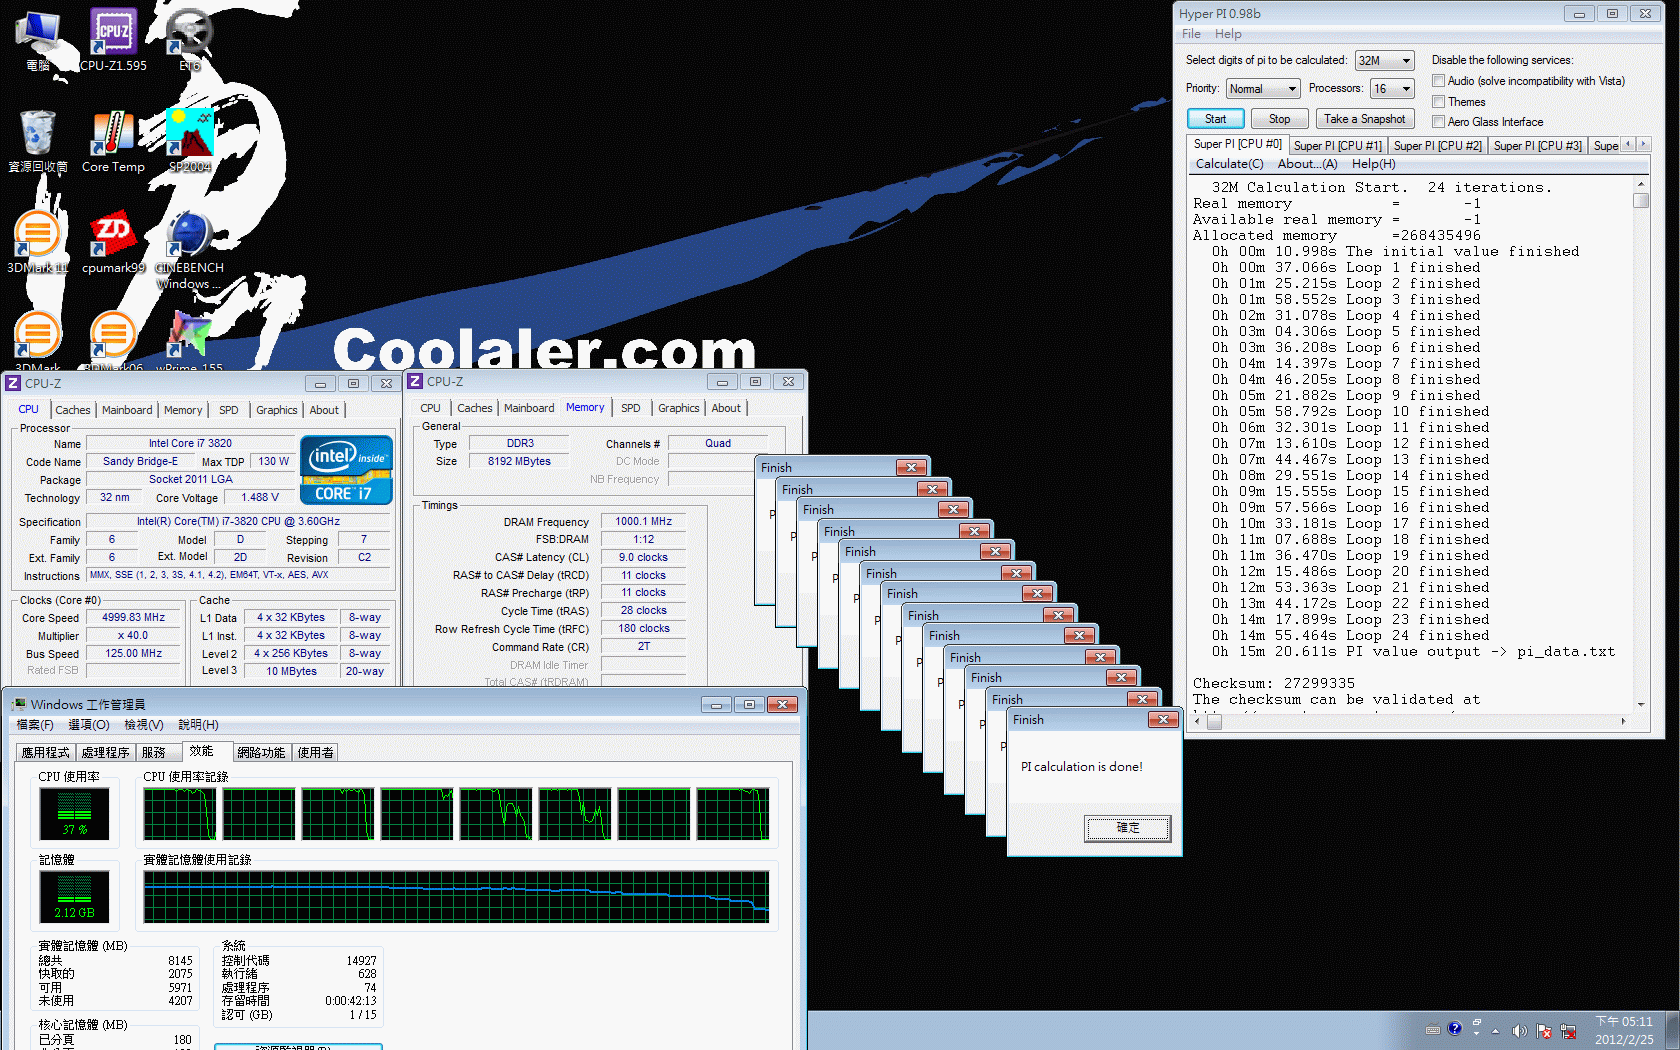Confirm the PI calculation done dialog with 確定
Screen dimensions: 1680x1050
[1127, 828]
